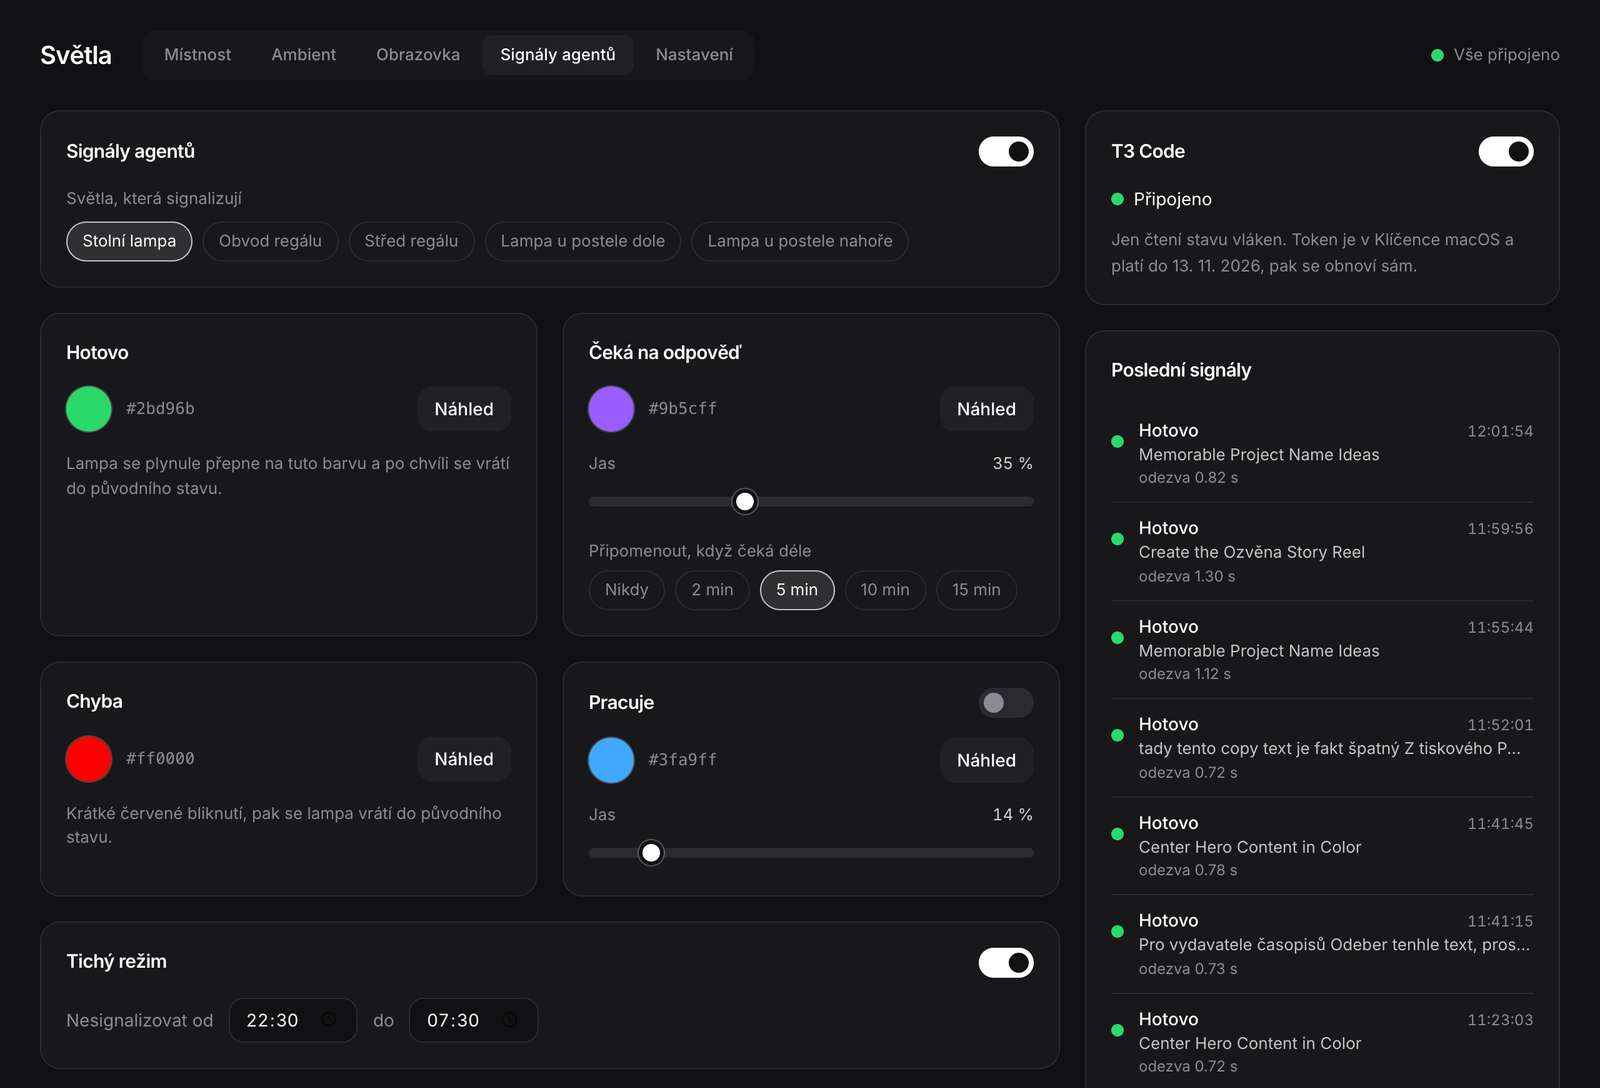
Task: Select the Střed regálu light chip
Action: point(411,241)
